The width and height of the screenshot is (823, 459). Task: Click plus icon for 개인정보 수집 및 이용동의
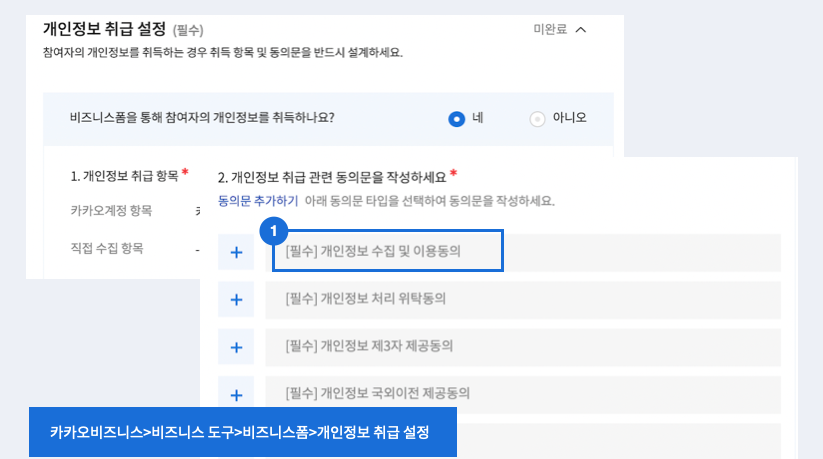tap(236, 252)
